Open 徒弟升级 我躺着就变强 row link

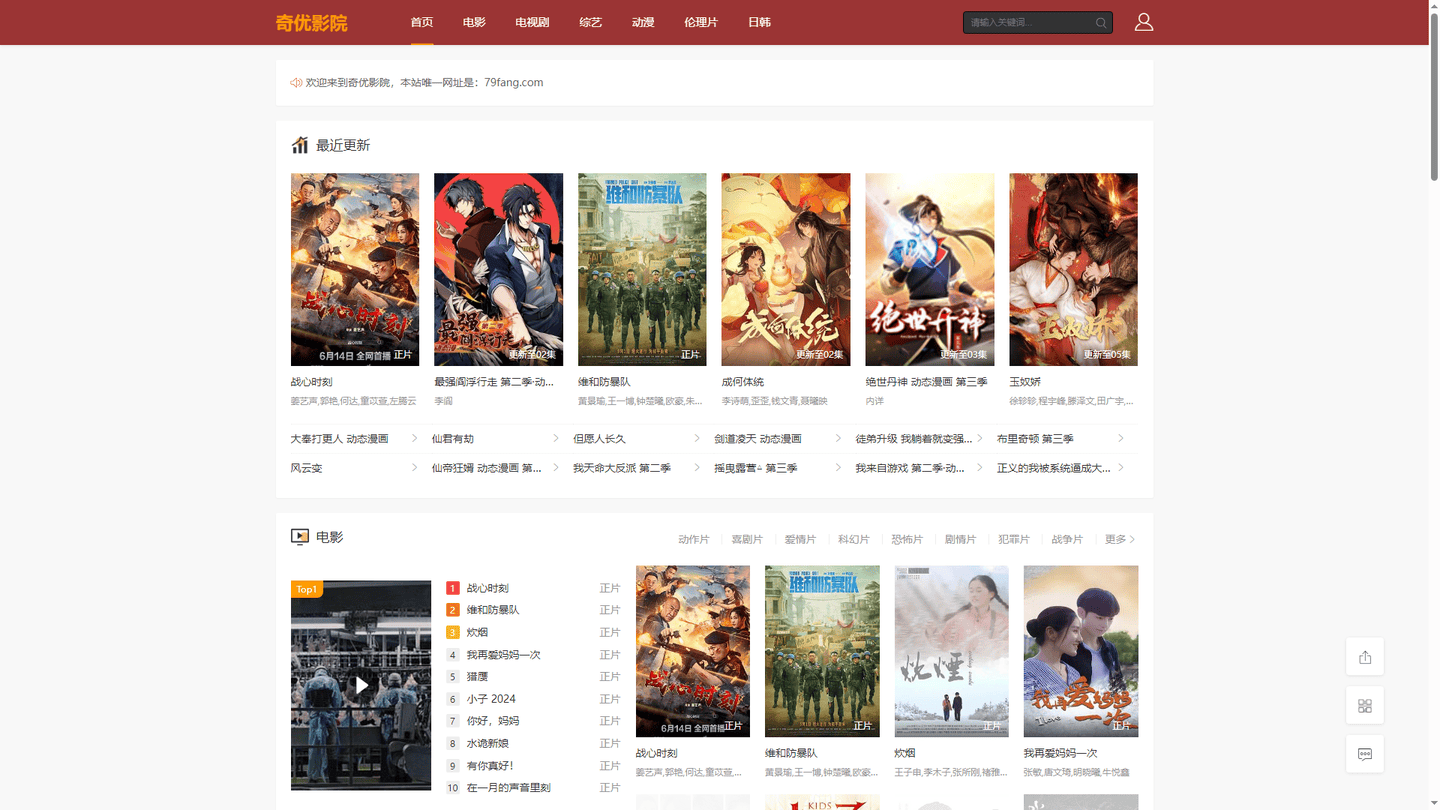coord(914,438)
